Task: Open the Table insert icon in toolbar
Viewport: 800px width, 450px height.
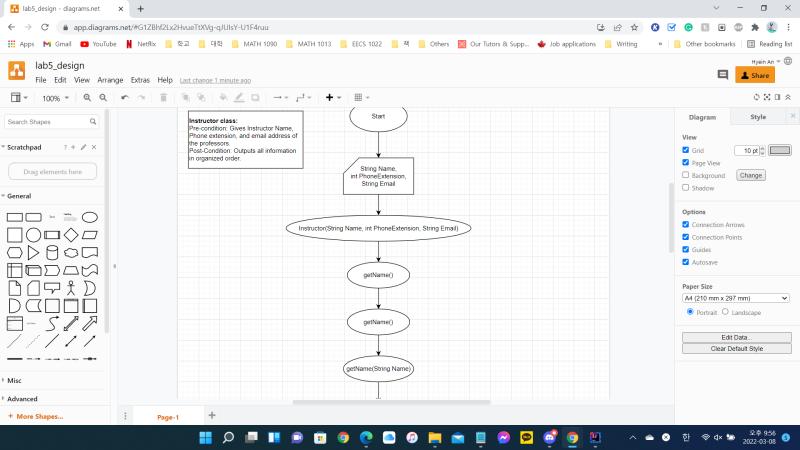Action: tap(361, 97)
